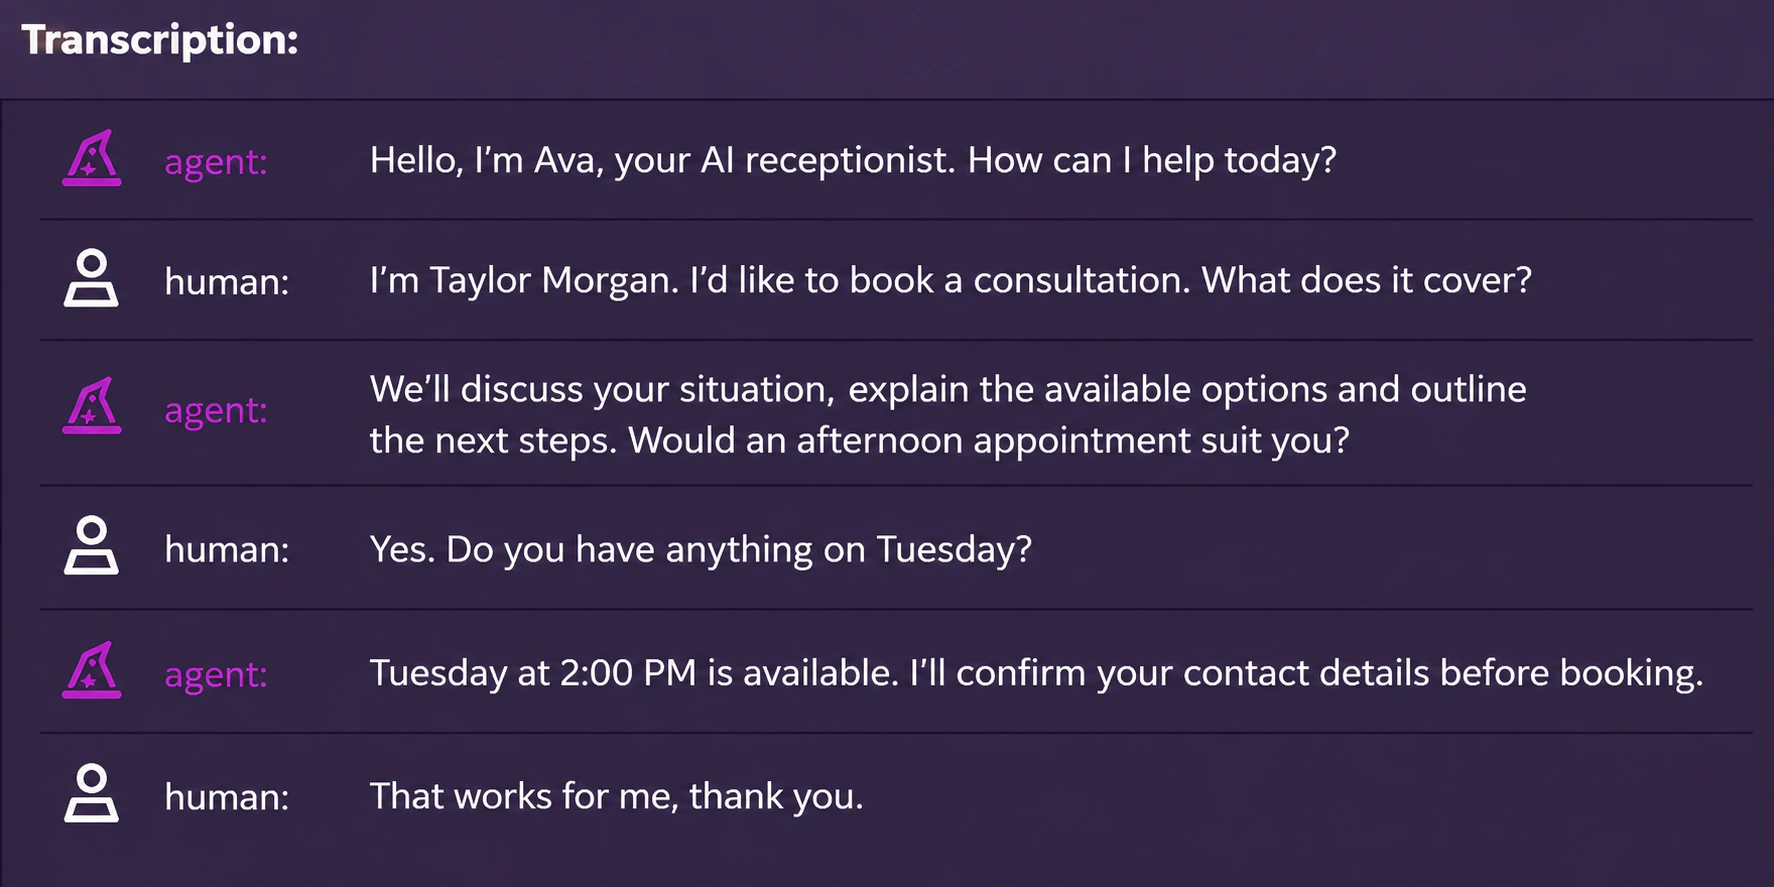
Task: Click "human:" label on the last row
Action: (x=227, y=797)
